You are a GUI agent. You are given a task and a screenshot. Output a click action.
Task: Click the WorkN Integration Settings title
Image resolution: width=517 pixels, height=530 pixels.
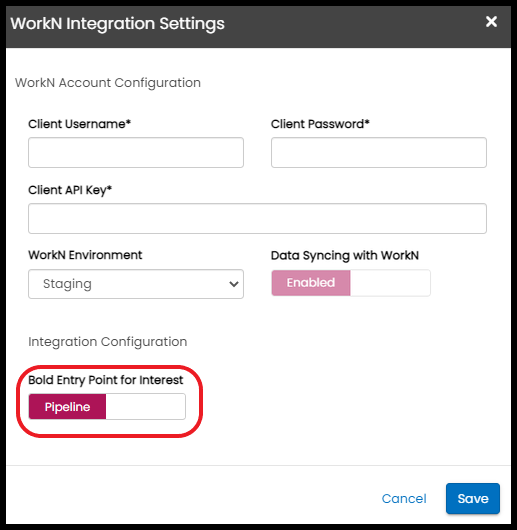pyautogui.click(x=117, y=24)
